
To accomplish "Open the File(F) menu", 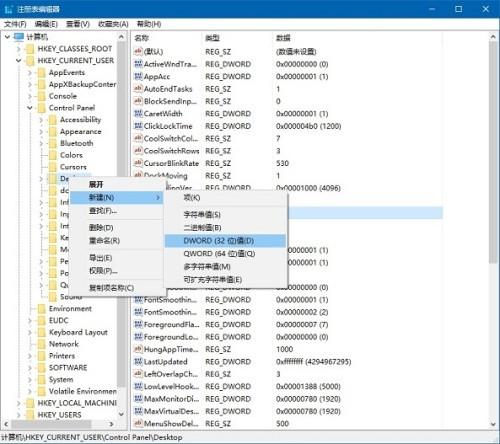I will [15, 24].
